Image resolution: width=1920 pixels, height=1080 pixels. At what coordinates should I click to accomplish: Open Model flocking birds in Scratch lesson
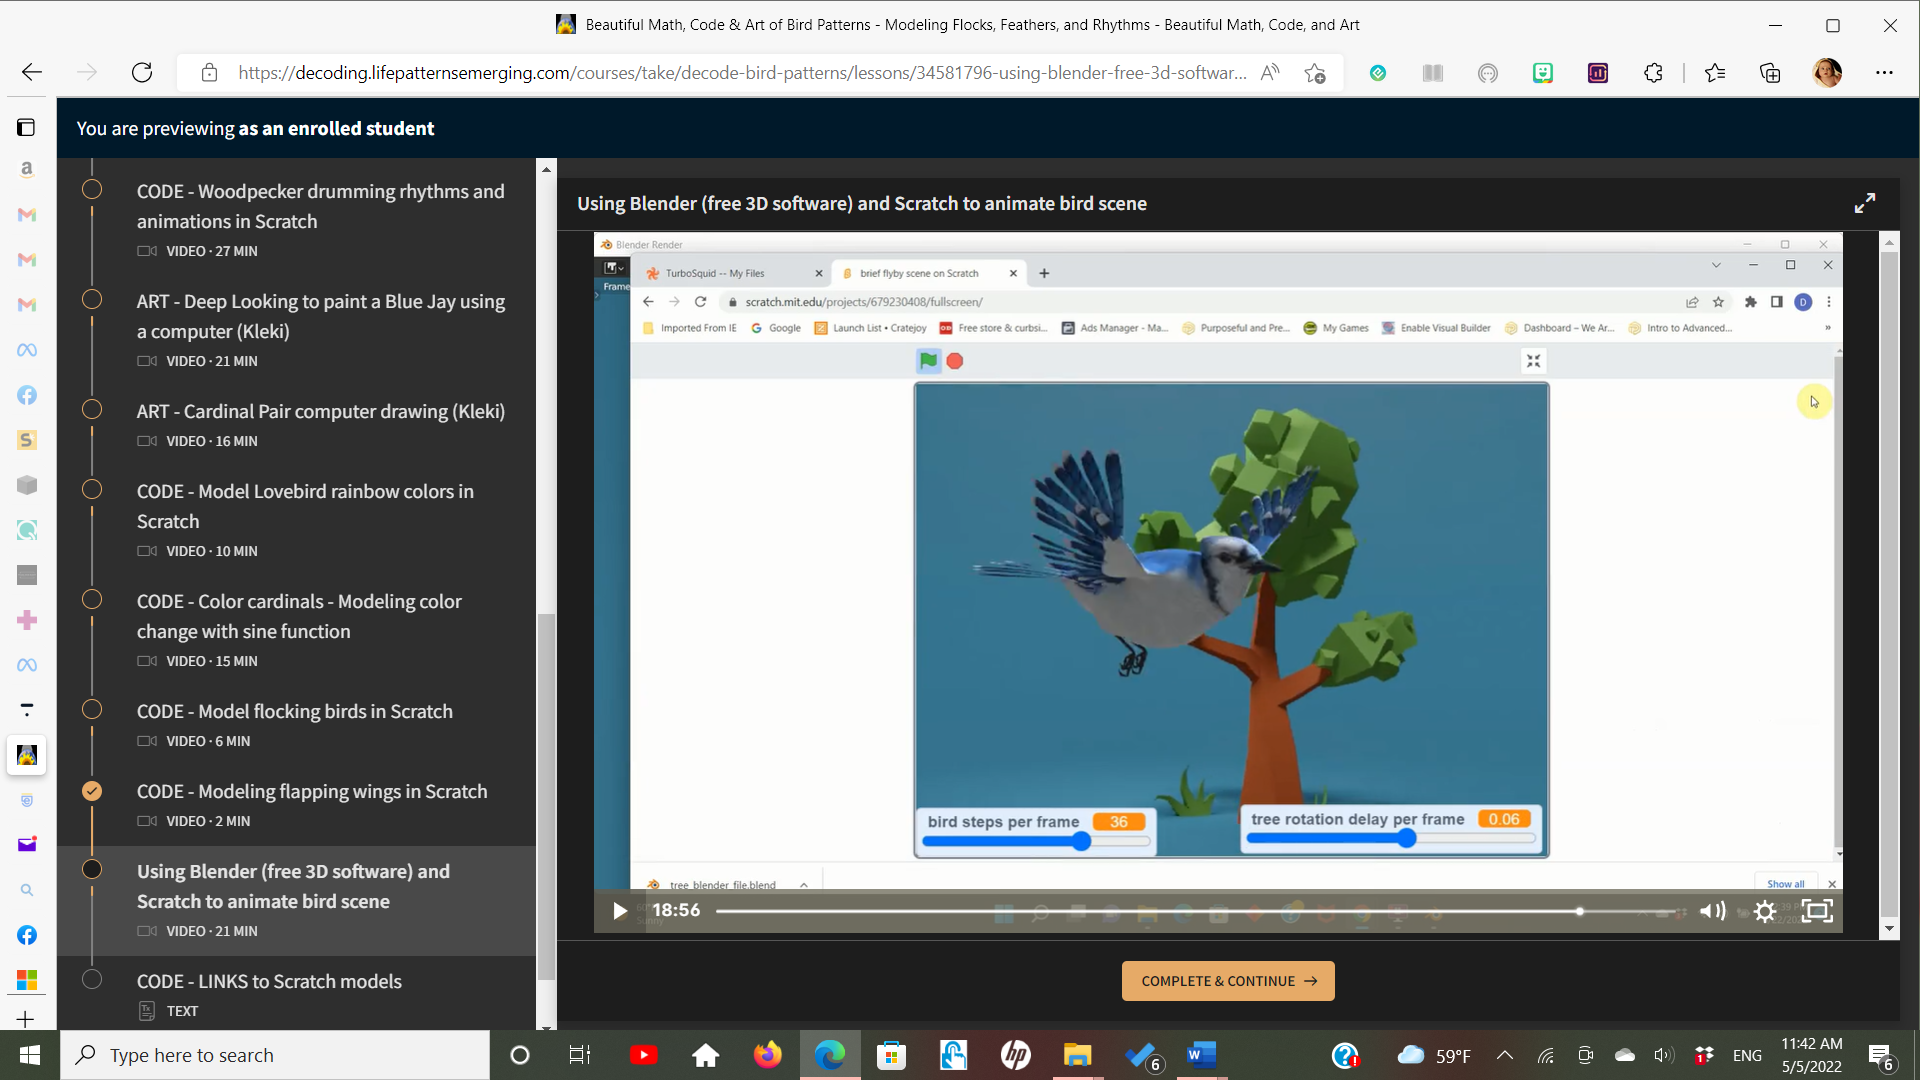295,711
